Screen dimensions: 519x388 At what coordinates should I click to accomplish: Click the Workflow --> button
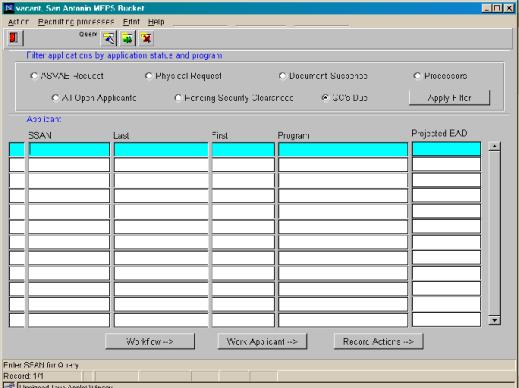[150, 341]
